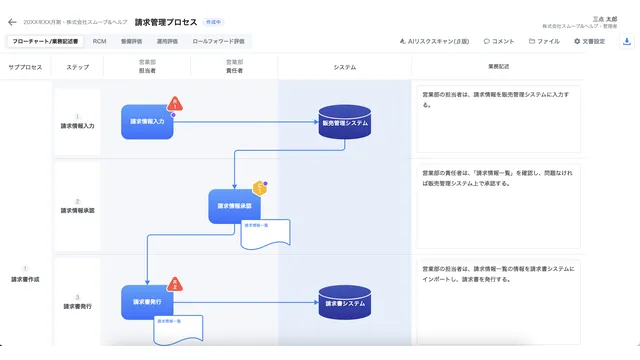
Task: Open AIリスクスキャン (β版)
Action: [x=434, y=41]
